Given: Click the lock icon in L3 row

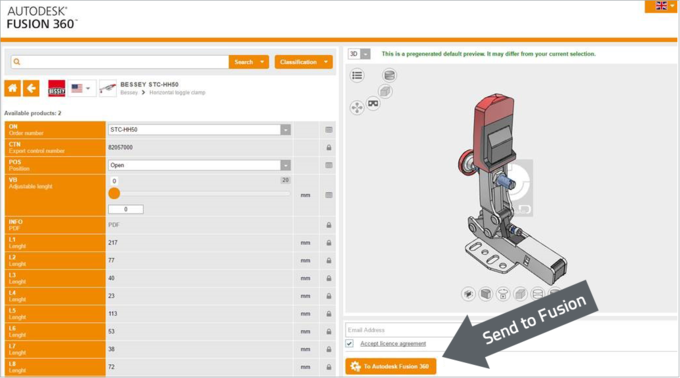Looking at the screenshot, I should [x=329, y=278].
